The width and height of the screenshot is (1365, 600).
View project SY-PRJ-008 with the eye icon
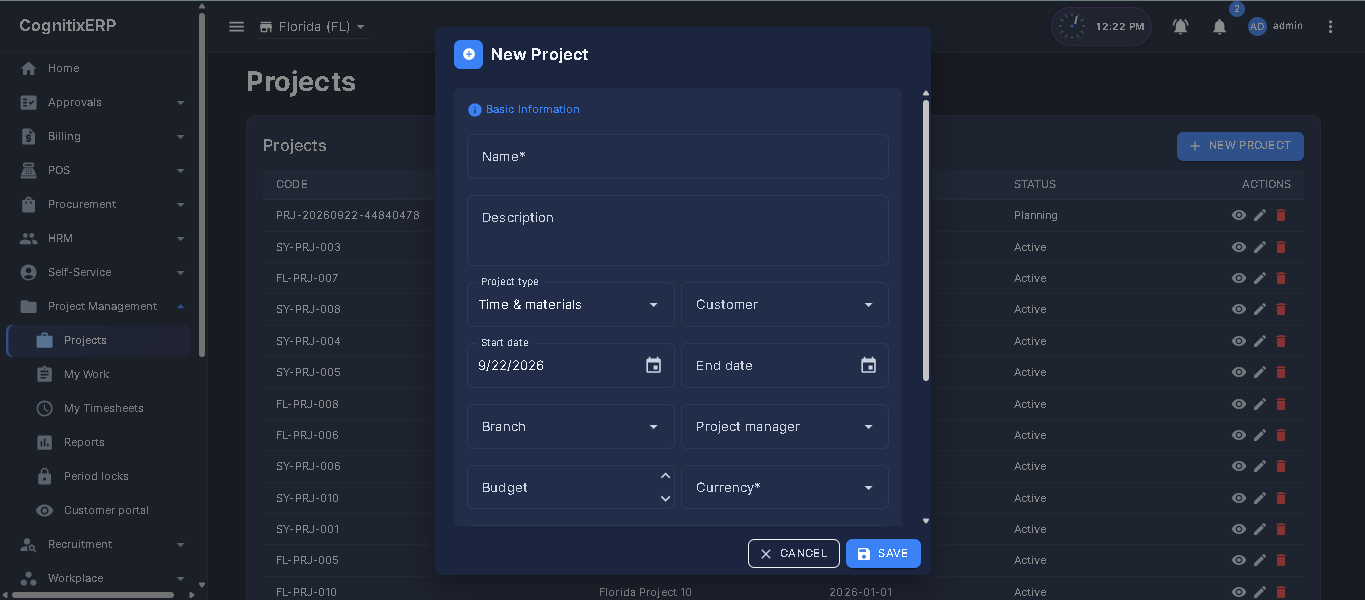pos(1239,309)
